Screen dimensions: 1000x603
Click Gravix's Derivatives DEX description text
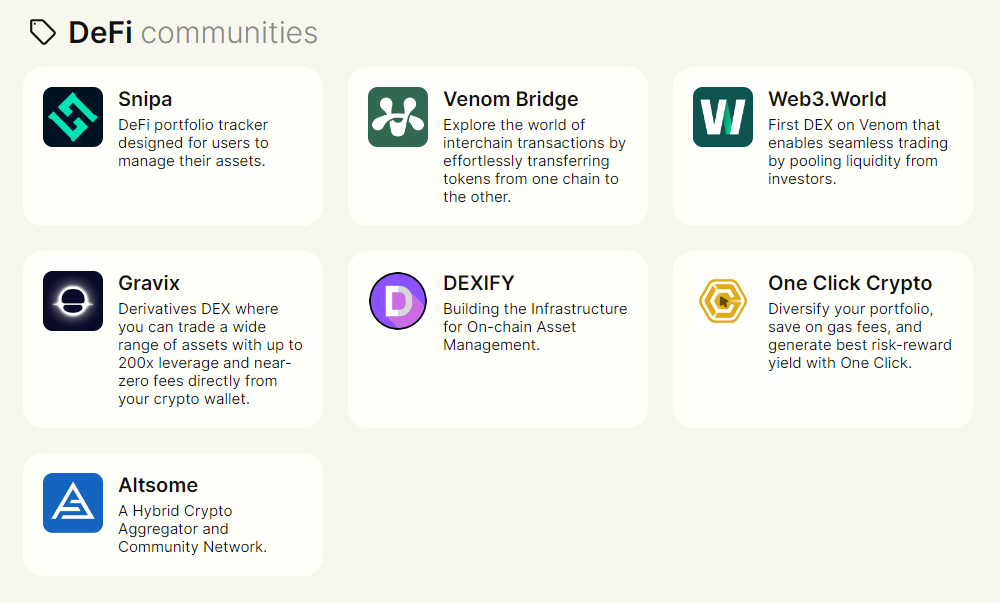point(210,354)
